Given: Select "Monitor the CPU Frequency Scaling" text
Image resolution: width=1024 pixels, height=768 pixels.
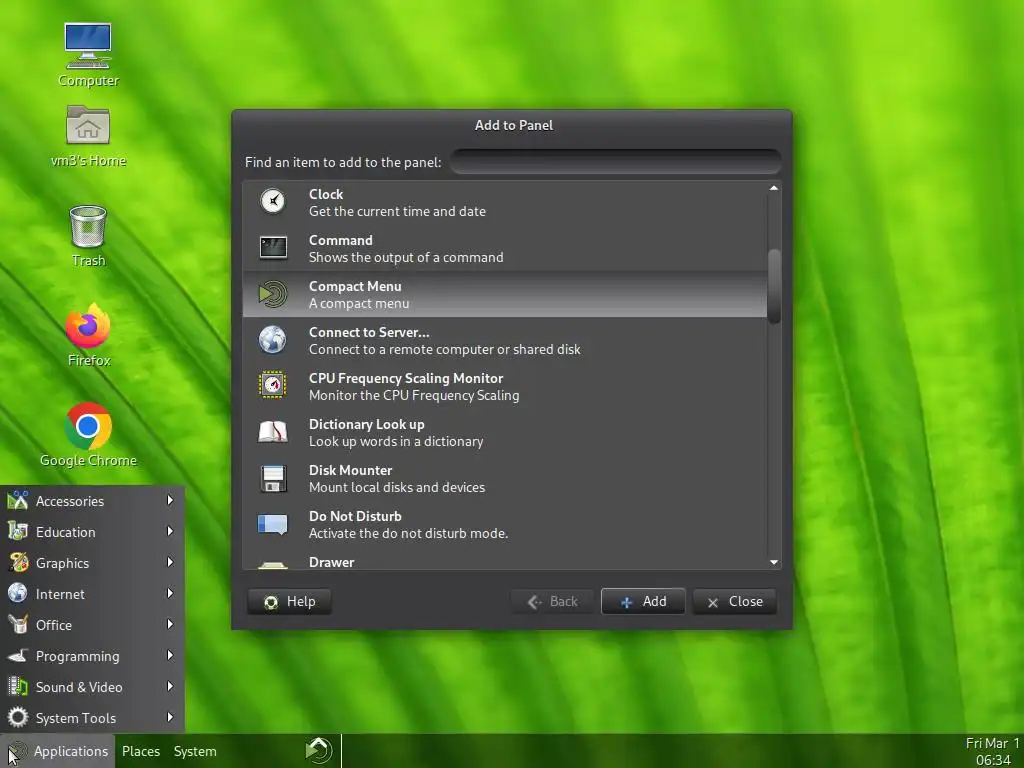Looking at the screenshot, I should click(414, 396).
